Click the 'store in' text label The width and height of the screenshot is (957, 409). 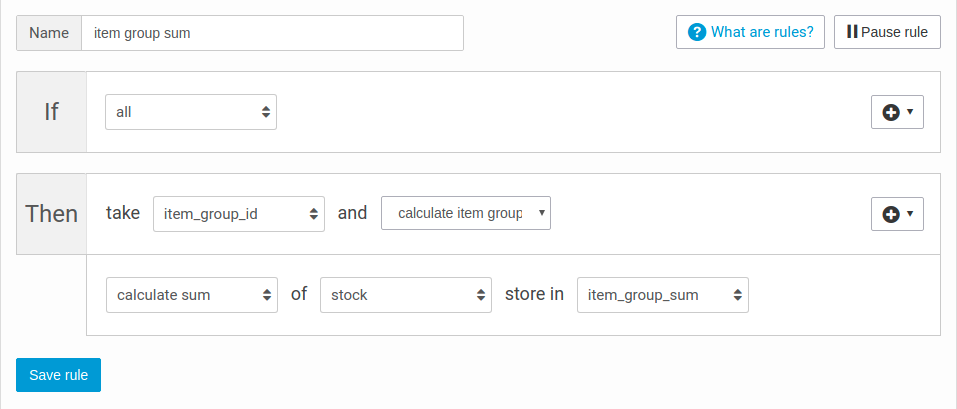[534, 295]
